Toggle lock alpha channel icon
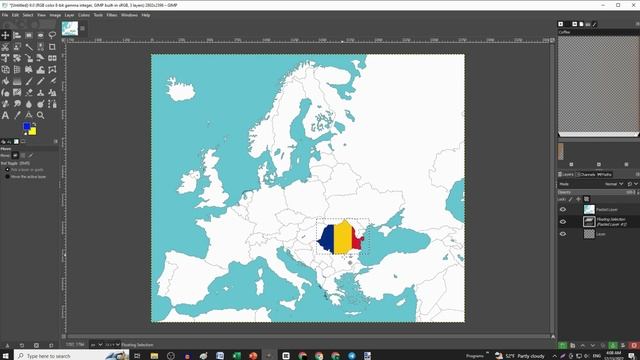Image resolution: width=640 pixels, height=360 pixels. (x=587, y=199)
